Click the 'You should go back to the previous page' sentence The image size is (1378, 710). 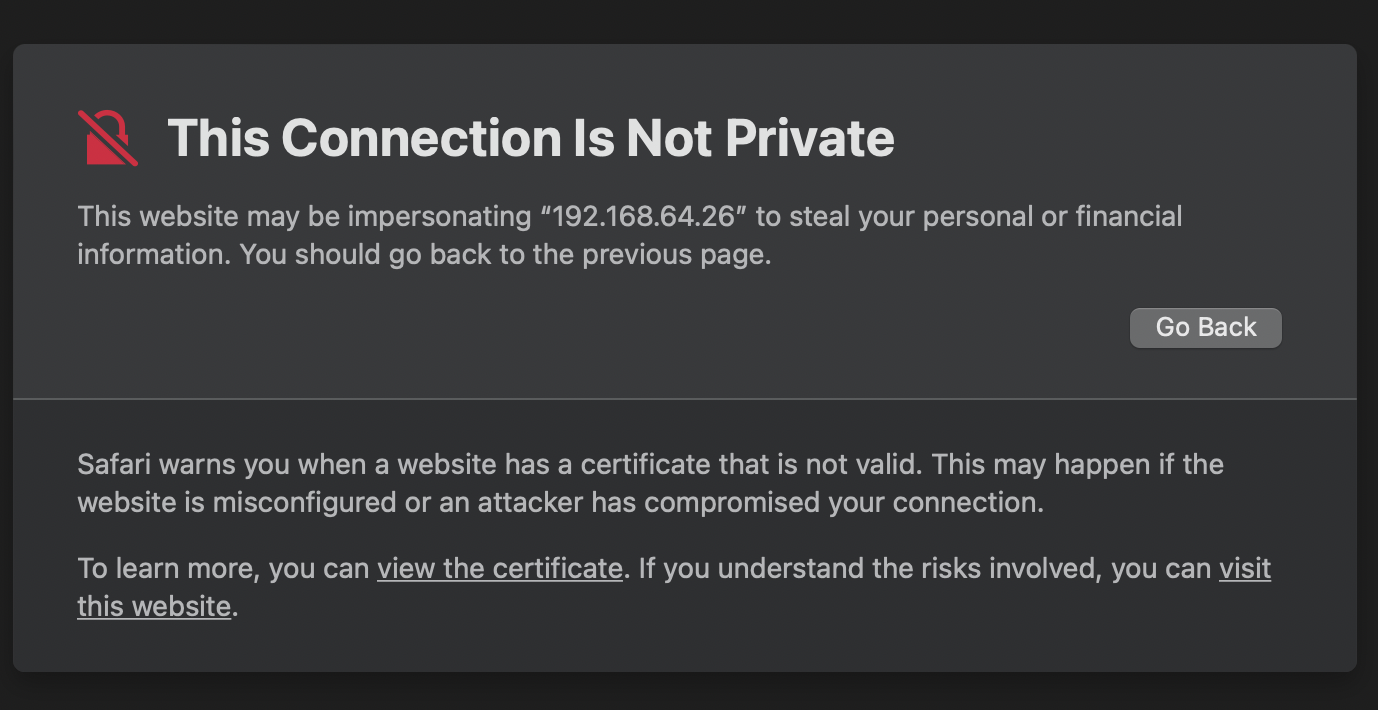tap(506, 255)
